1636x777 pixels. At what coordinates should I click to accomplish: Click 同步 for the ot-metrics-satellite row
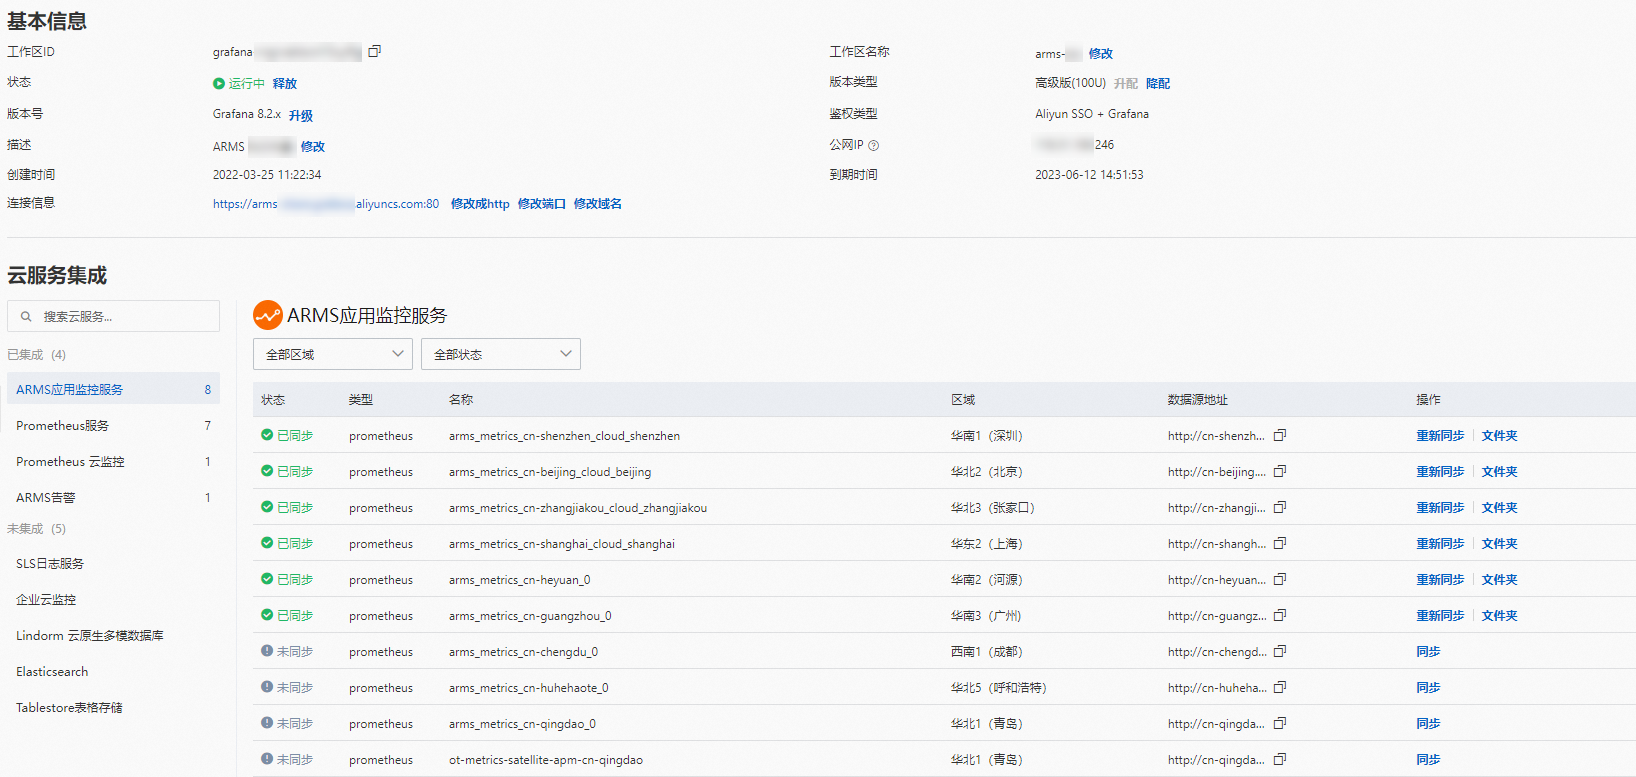[x=1428, y=759]
